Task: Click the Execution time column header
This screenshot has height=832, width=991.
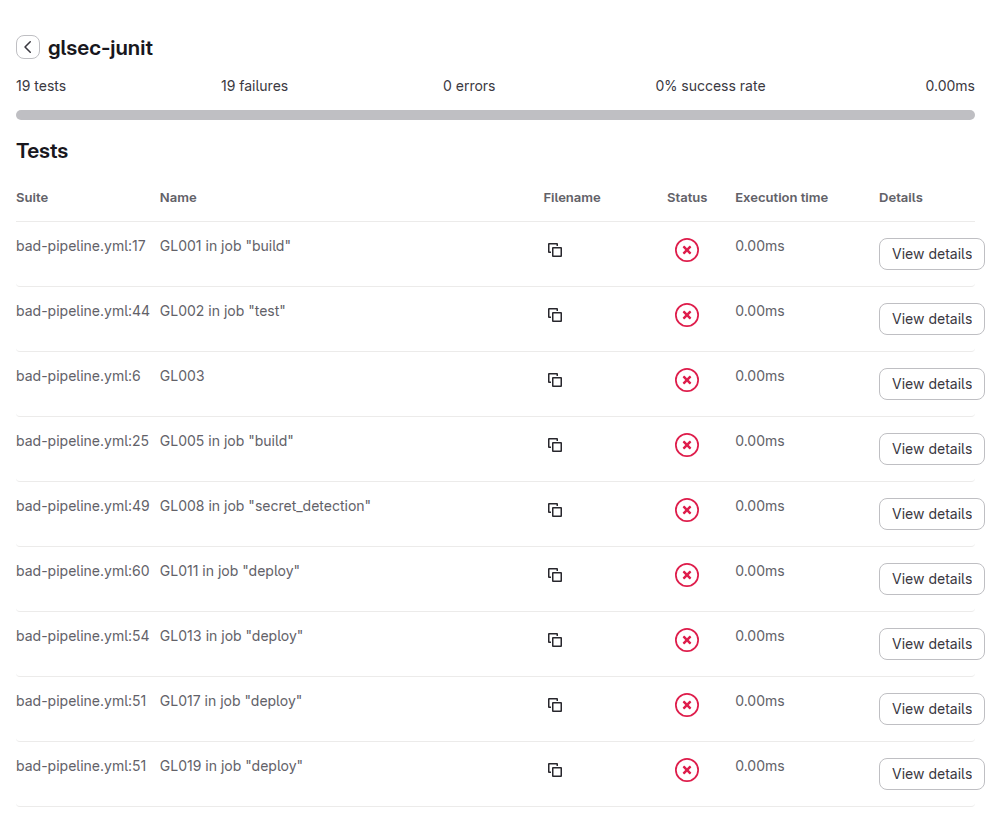Action: click(781, 198)
